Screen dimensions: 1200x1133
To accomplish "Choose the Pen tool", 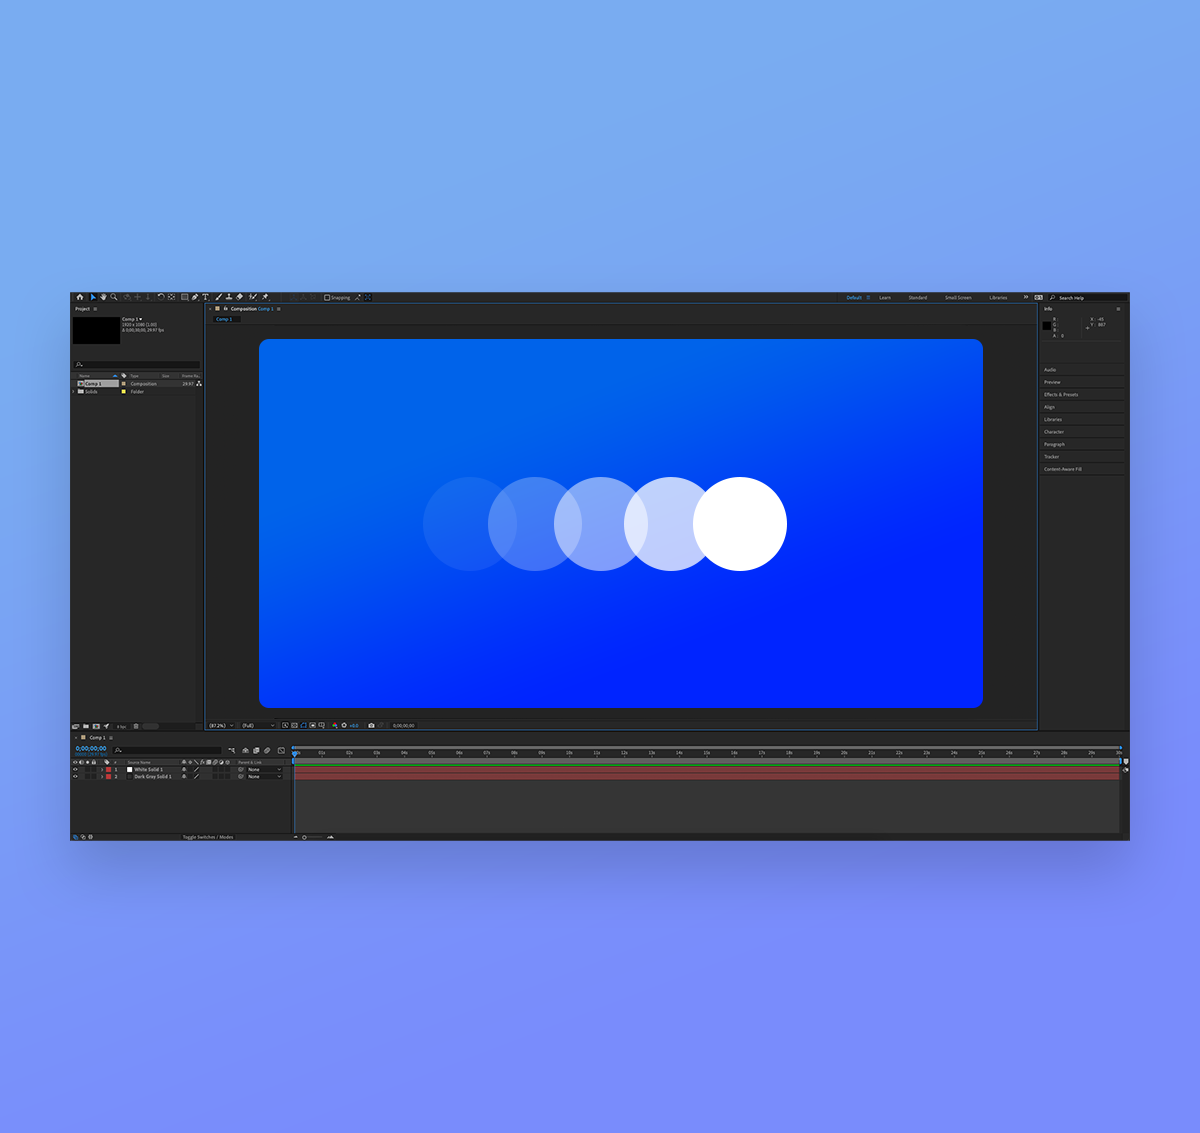I will point(195,297).
